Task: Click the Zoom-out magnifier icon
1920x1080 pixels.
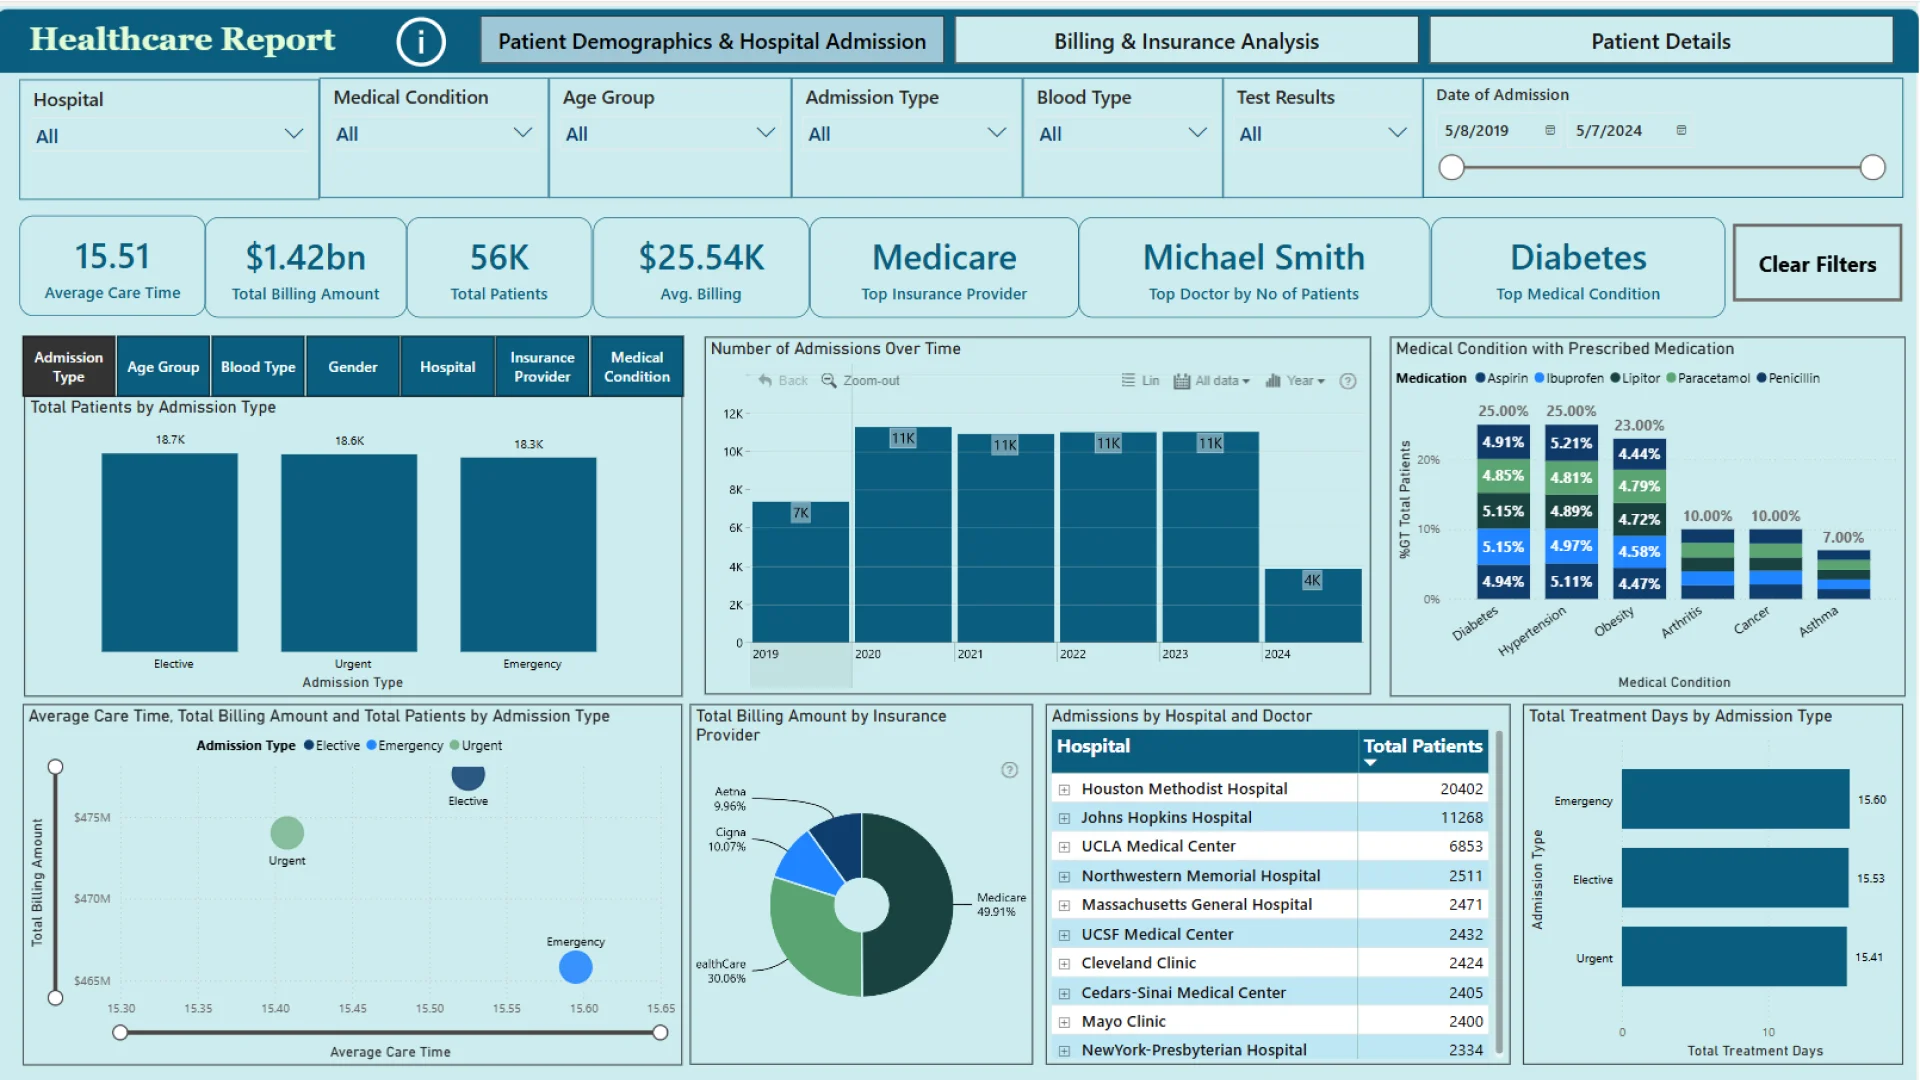Action: 829,381
